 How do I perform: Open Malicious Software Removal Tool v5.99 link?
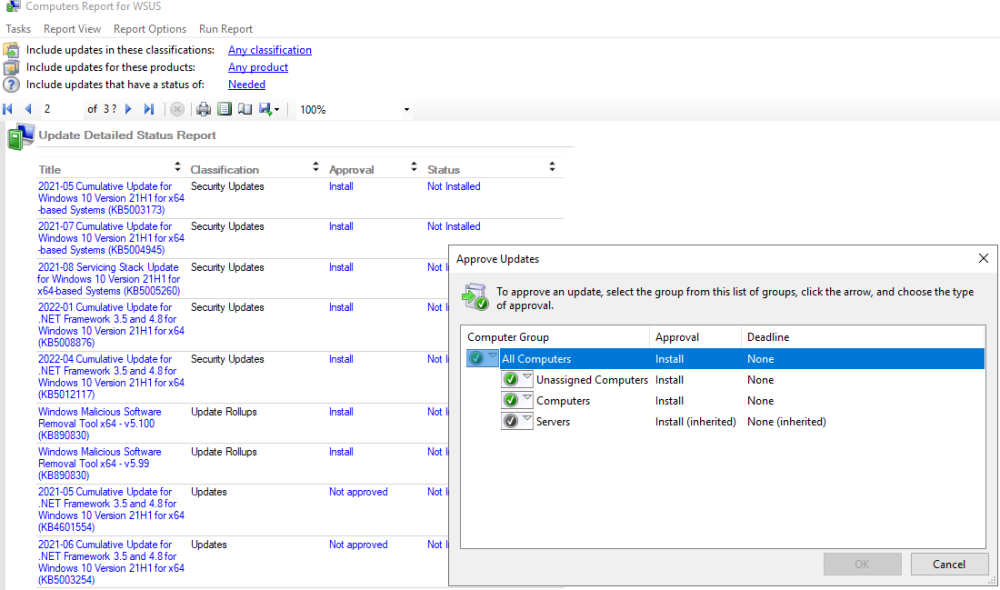click(99, 463)
